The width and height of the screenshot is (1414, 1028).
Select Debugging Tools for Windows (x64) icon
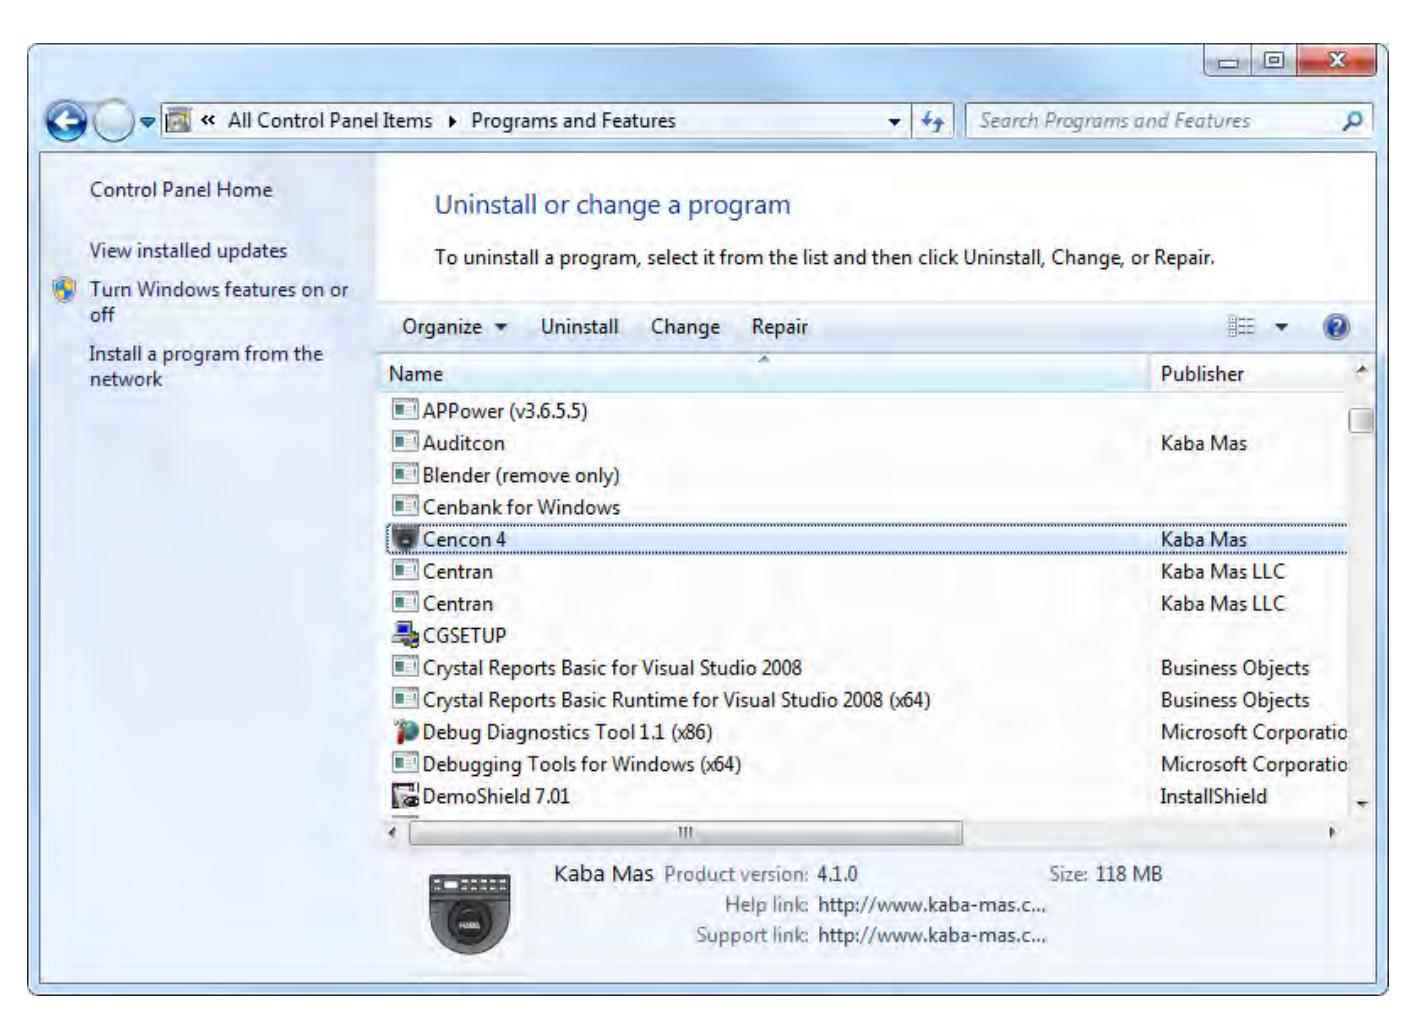[404, 763]
